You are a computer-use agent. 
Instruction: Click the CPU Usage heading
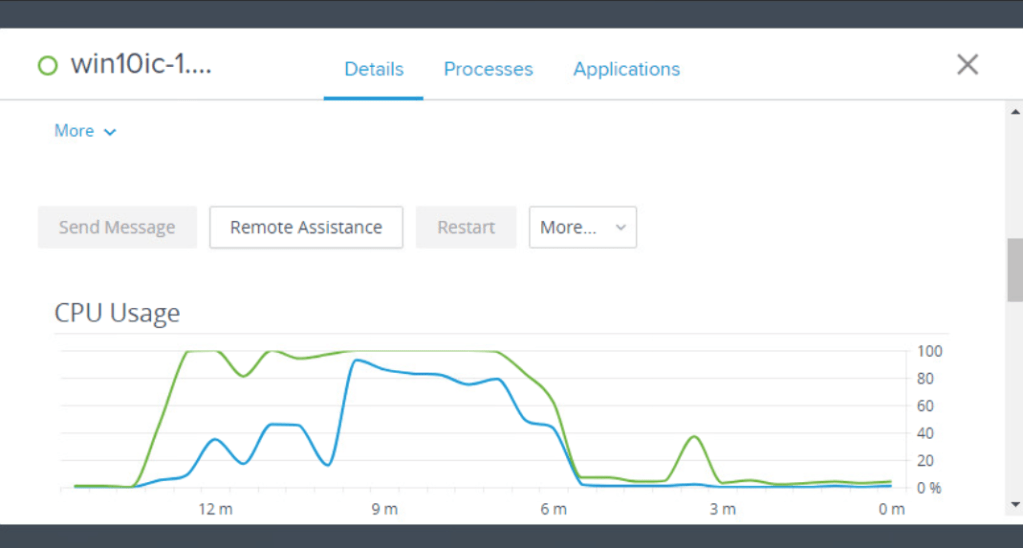coord(117,313)
